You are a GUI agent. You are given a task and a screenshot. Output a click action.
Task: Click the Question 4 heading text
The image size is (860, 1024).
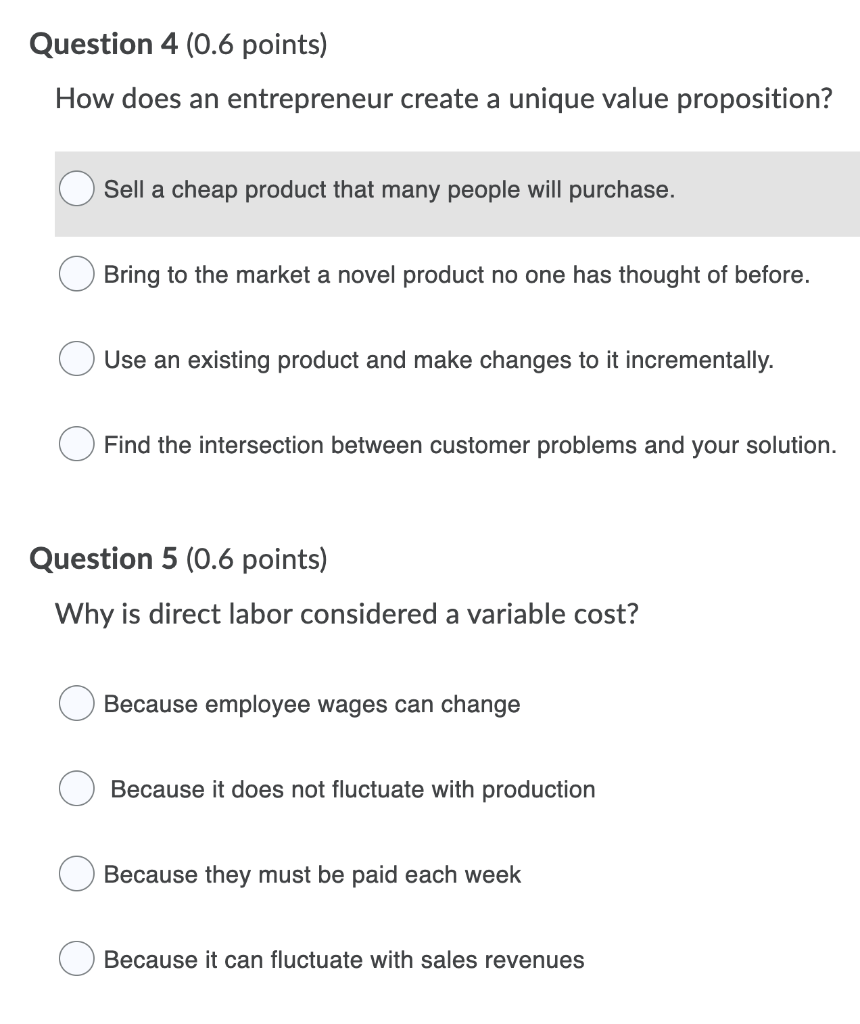103,44
